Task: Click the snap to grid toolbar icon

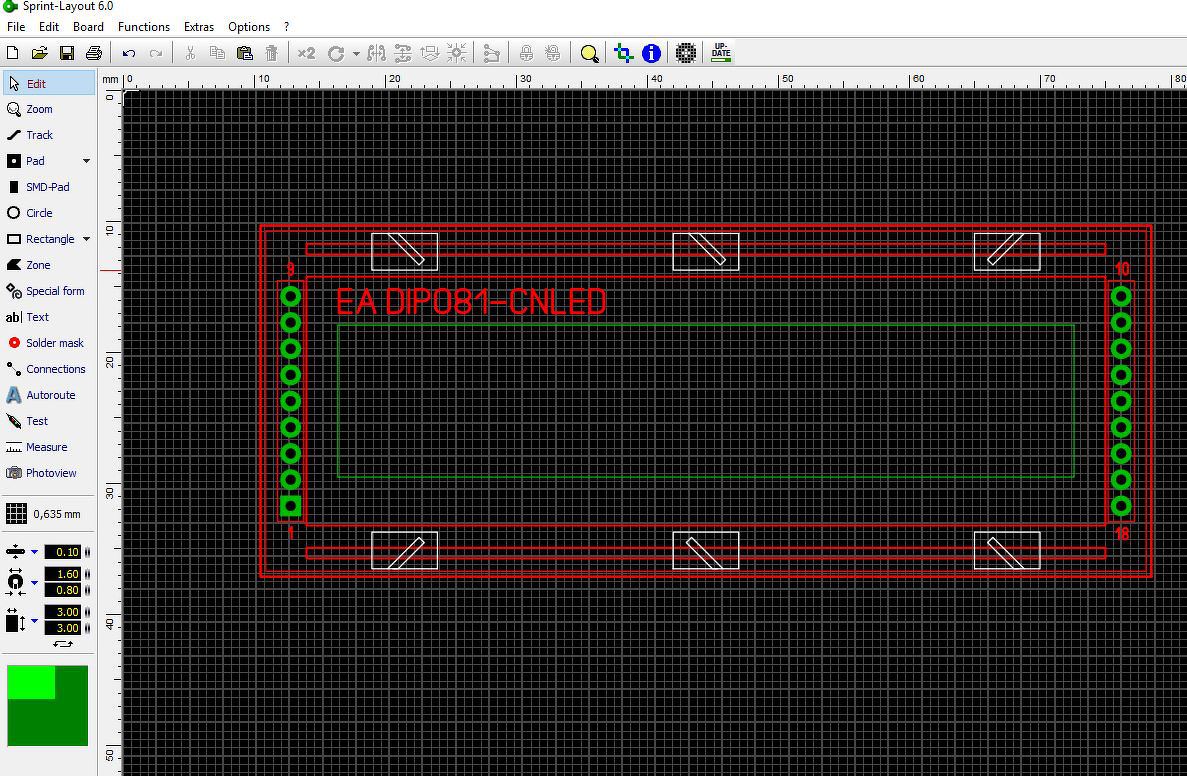Action: 456,53
